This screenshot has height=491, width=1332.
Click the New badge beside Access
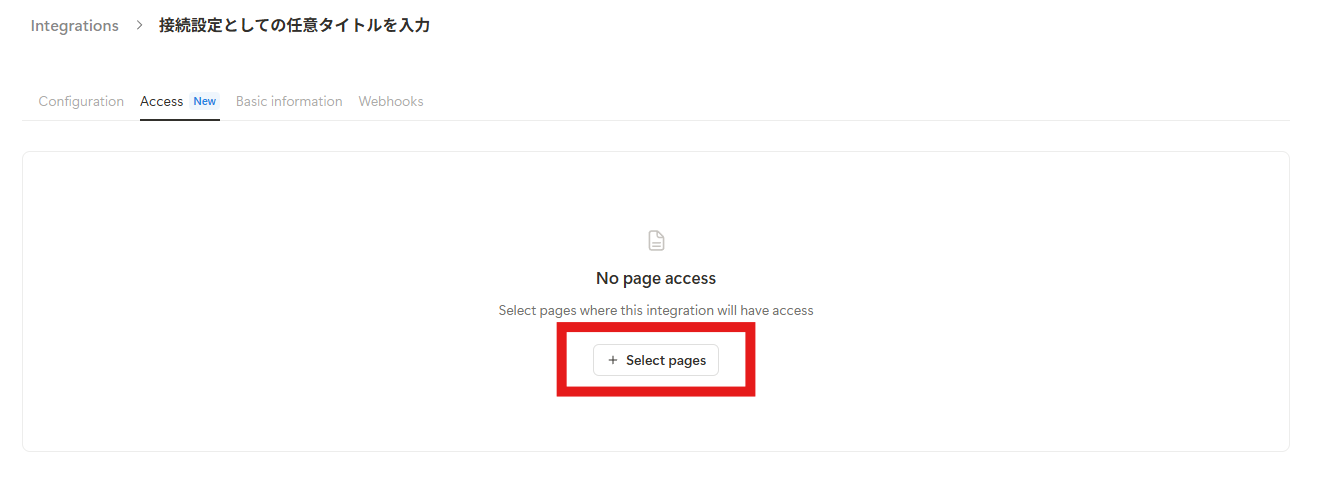tap(205, 101)
